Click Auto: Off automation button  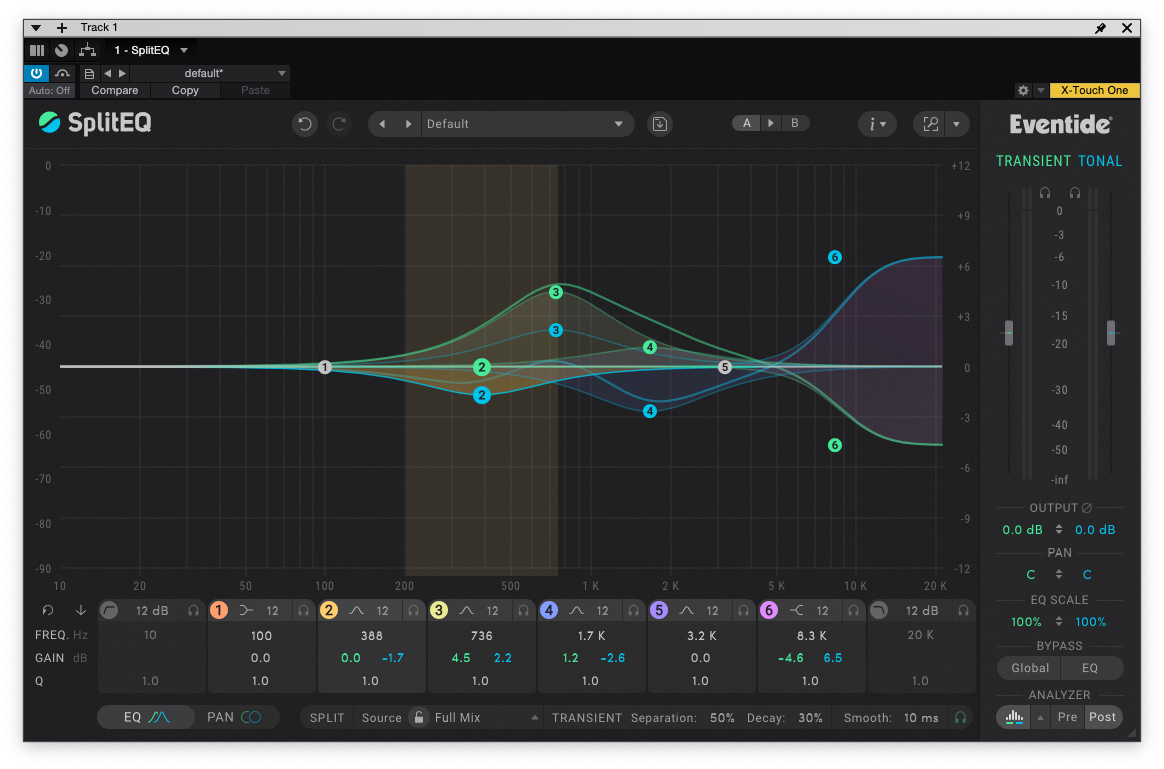tap(49, 91)
